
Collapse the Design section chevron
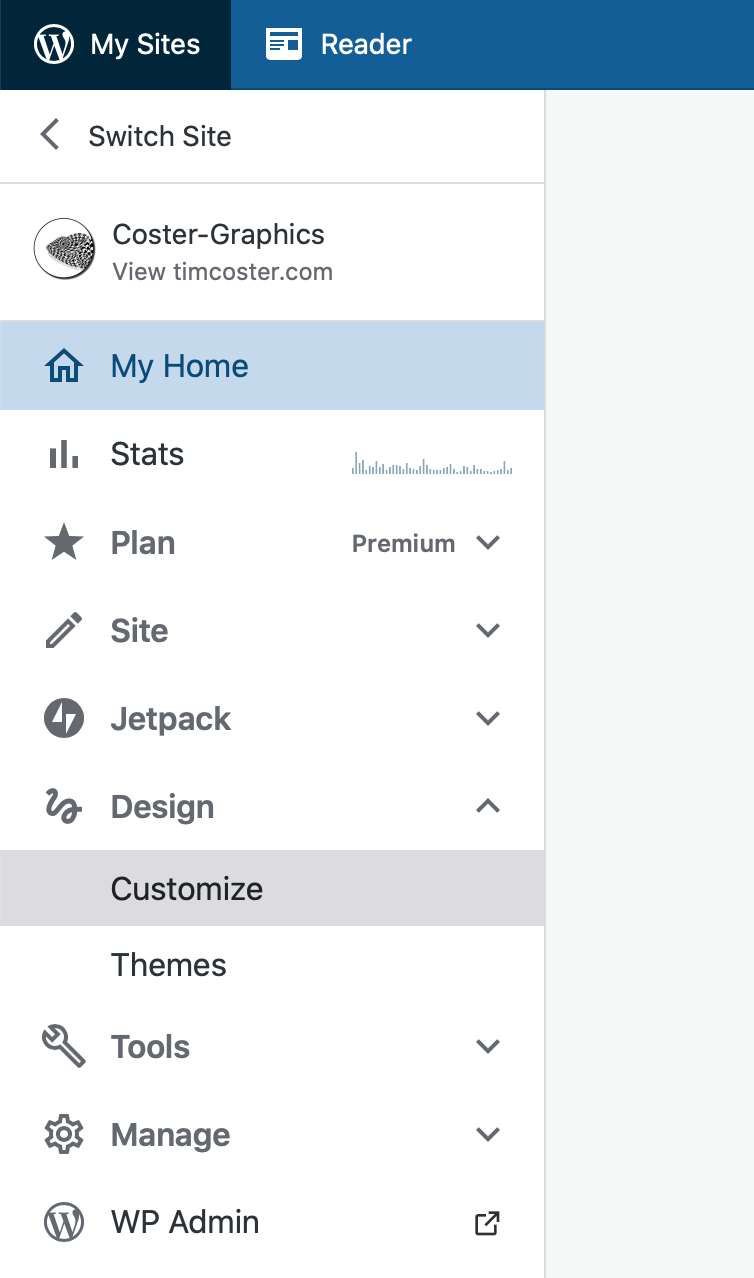coord(488,806)
